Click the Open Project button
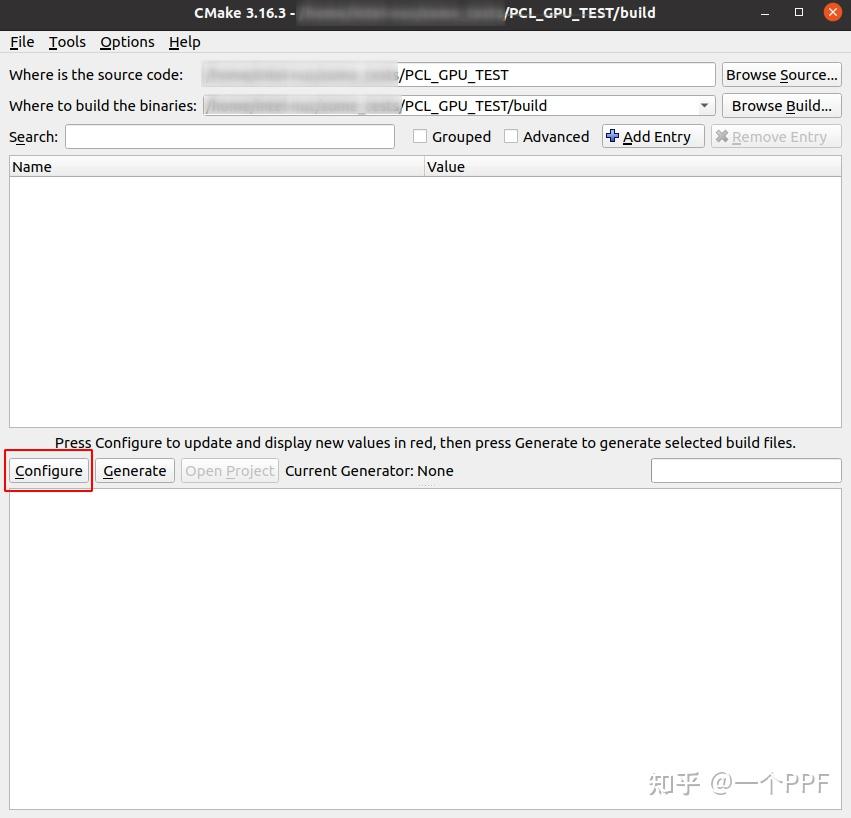Image resolution: width=851 pixels, height=818 pixels. [229, 470]
